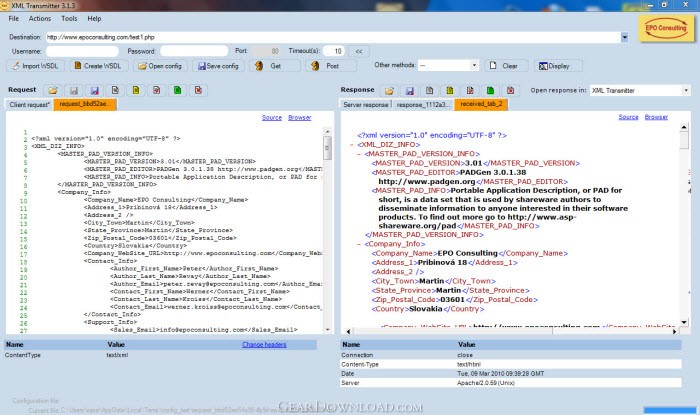Screen dimensions: 700x415
Task: Collapse the XML_DIZ_INFO node in response
Action: 352,145
